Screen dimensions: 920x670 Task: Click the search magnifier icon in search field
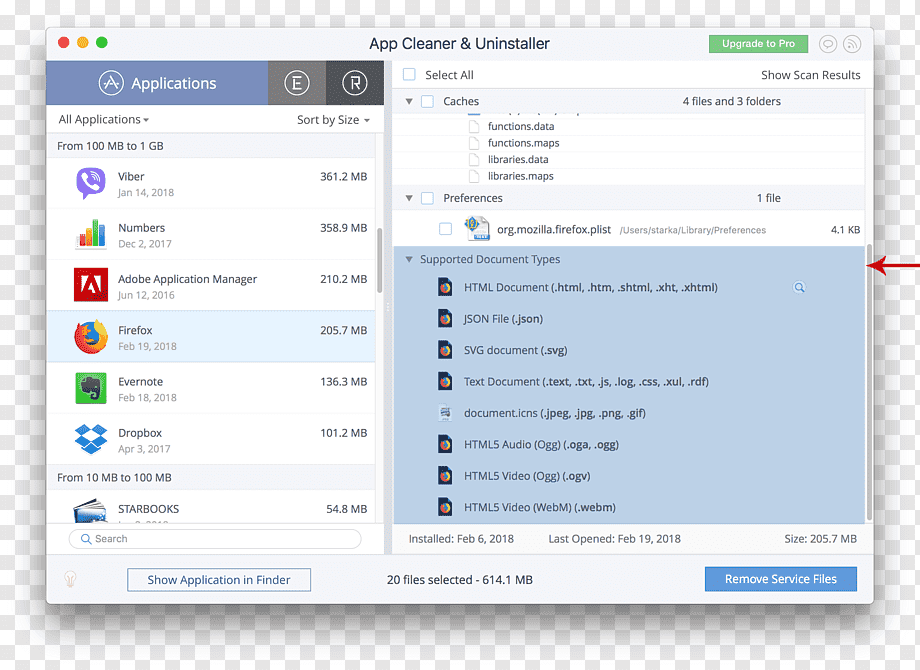tap(86, 539)
